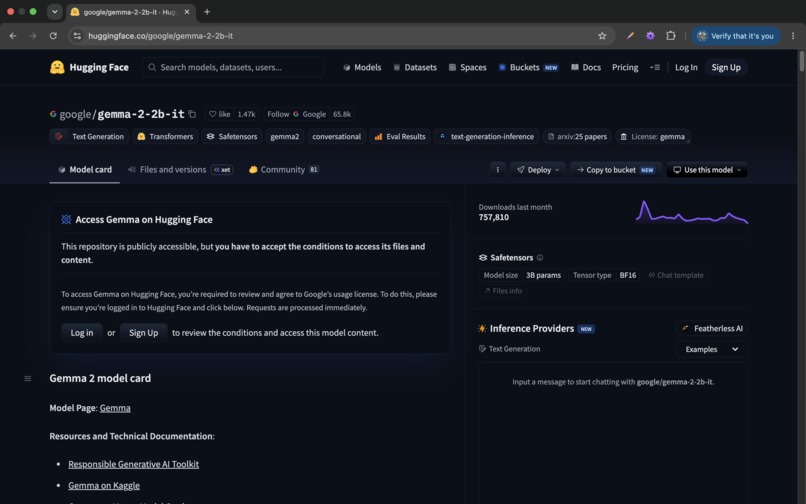Toggle the table of contents icon
The height and width of the screenshot is (504, 806).
[28, 379]
